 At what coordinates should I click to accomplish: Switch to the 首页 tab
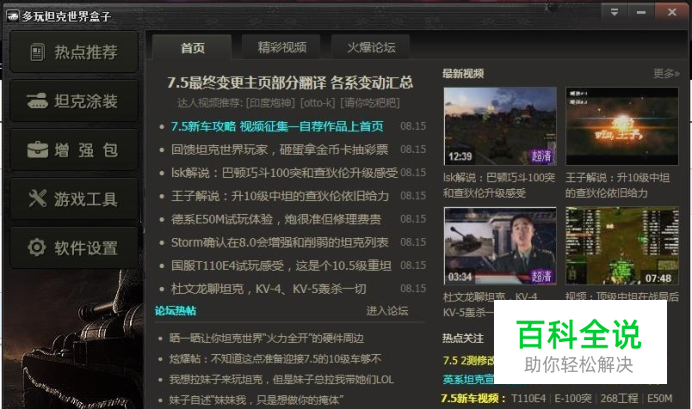[192, 48]
